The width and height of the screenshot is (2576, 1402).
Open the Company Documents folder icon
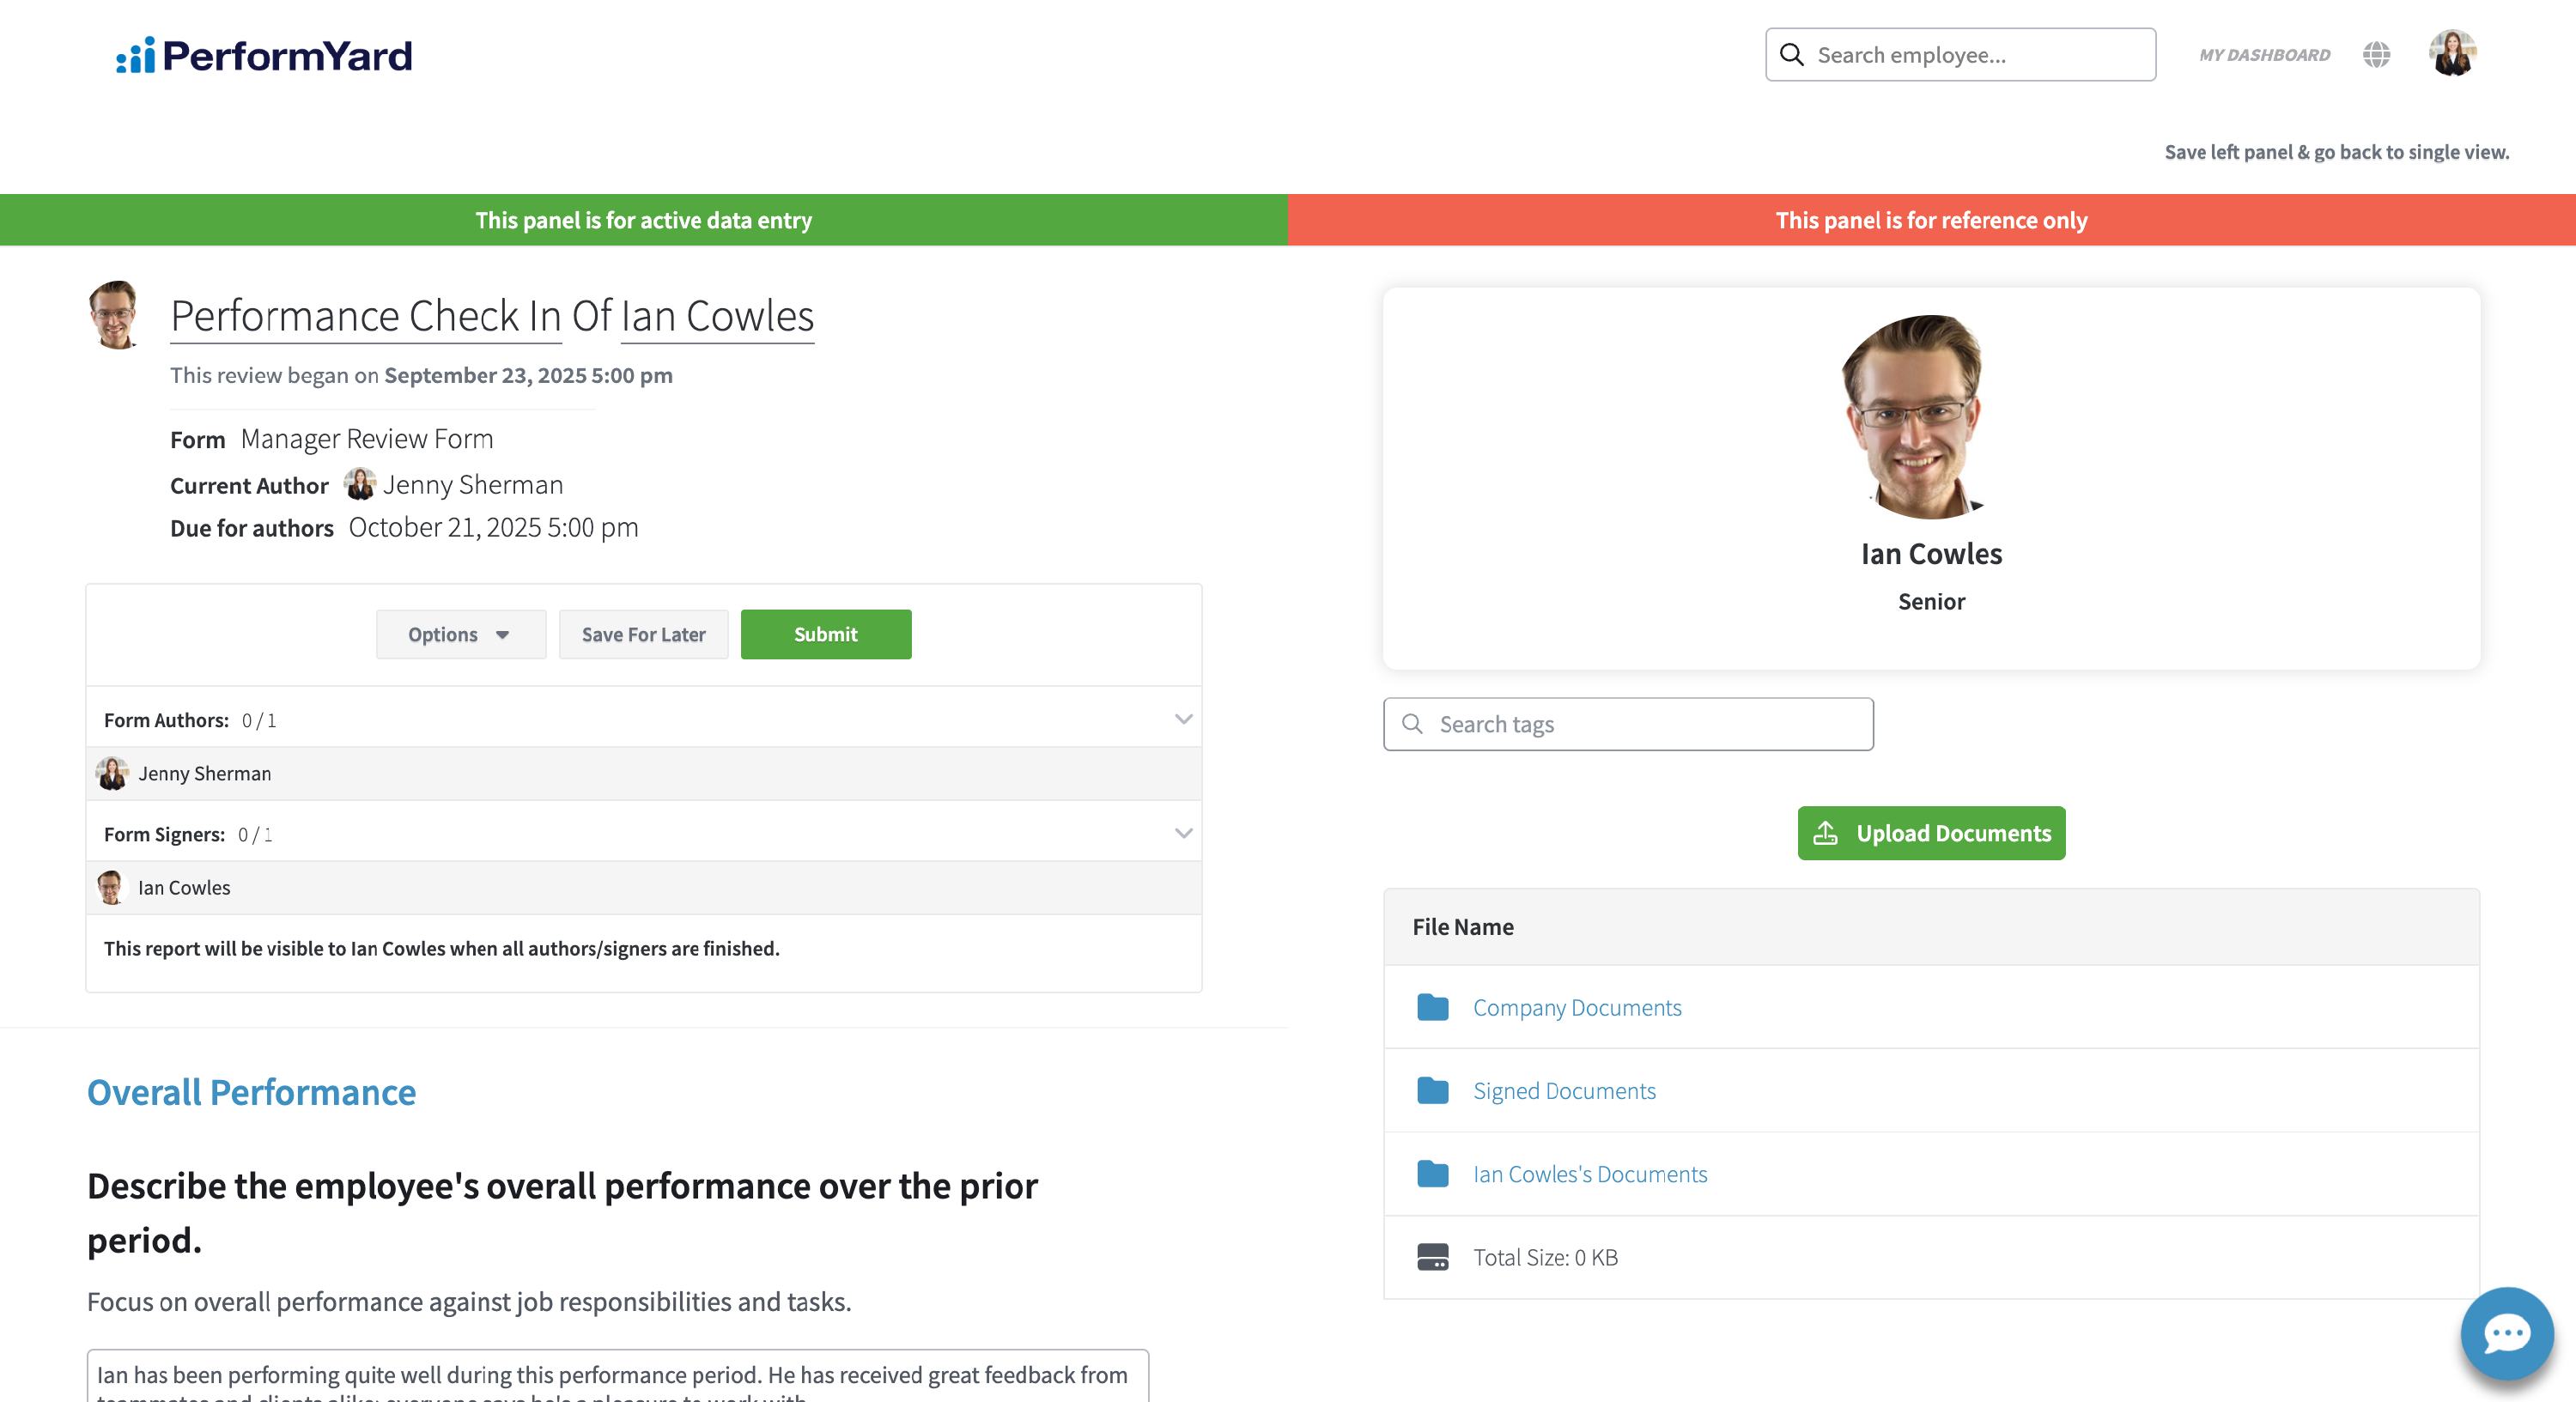1433,1007
